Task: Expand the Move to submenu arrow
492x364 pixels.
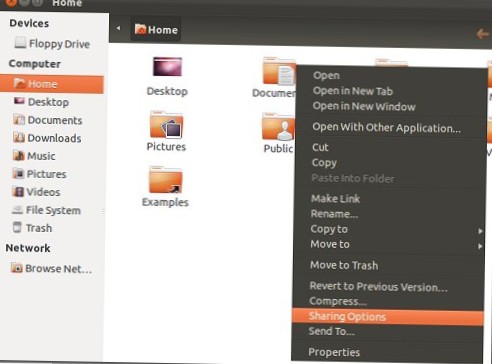Action: pos(480,246)
